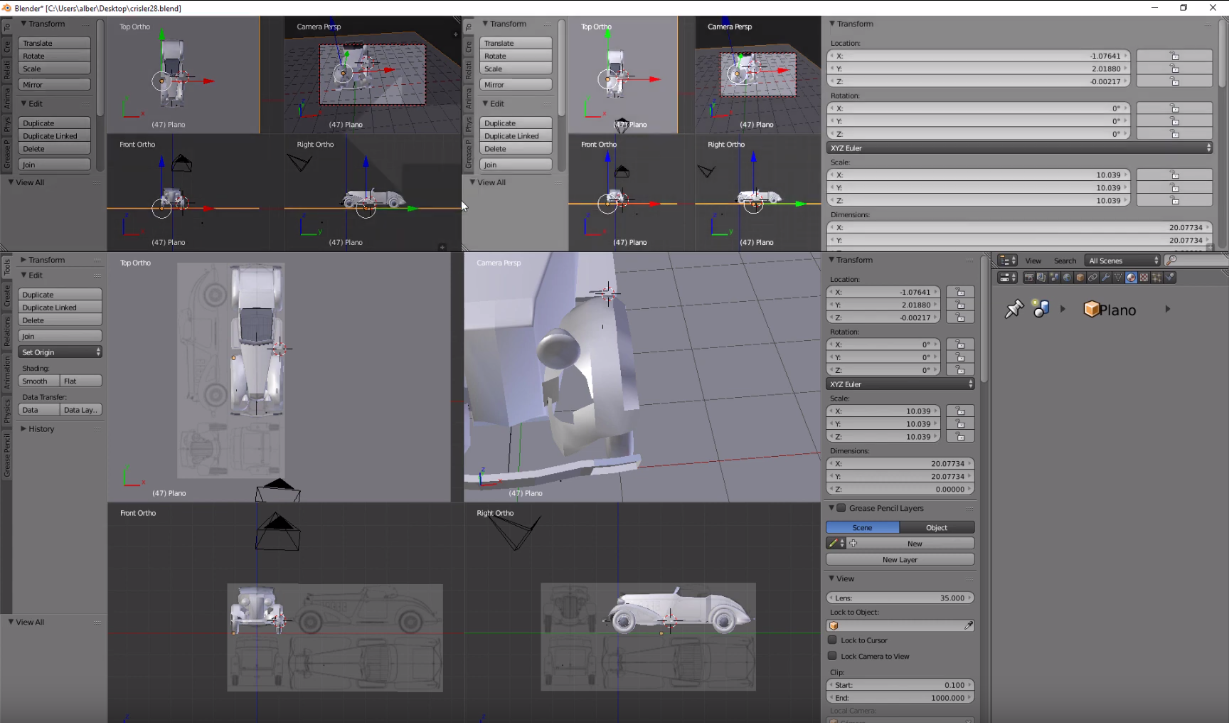
Task: Open the All Scenes dropdown in outliner
Action: coord(1122,260)
